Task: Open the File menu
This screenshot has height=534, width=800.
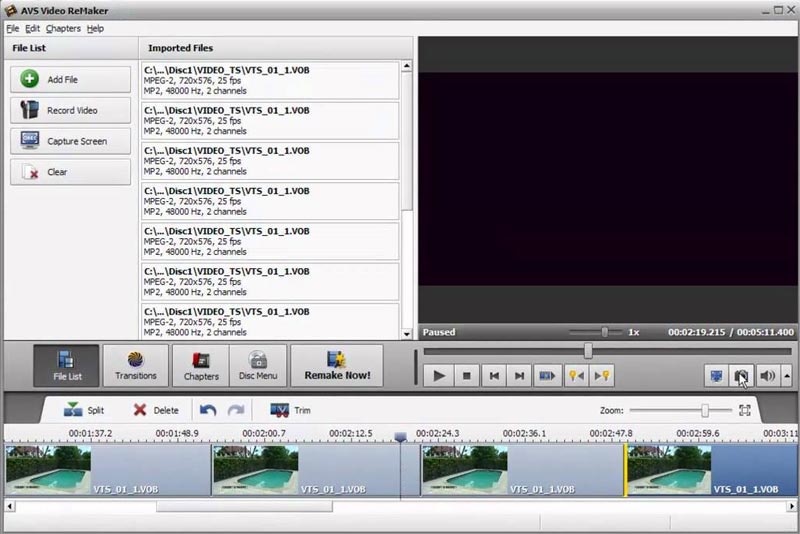Action: (x=12, y=29)
